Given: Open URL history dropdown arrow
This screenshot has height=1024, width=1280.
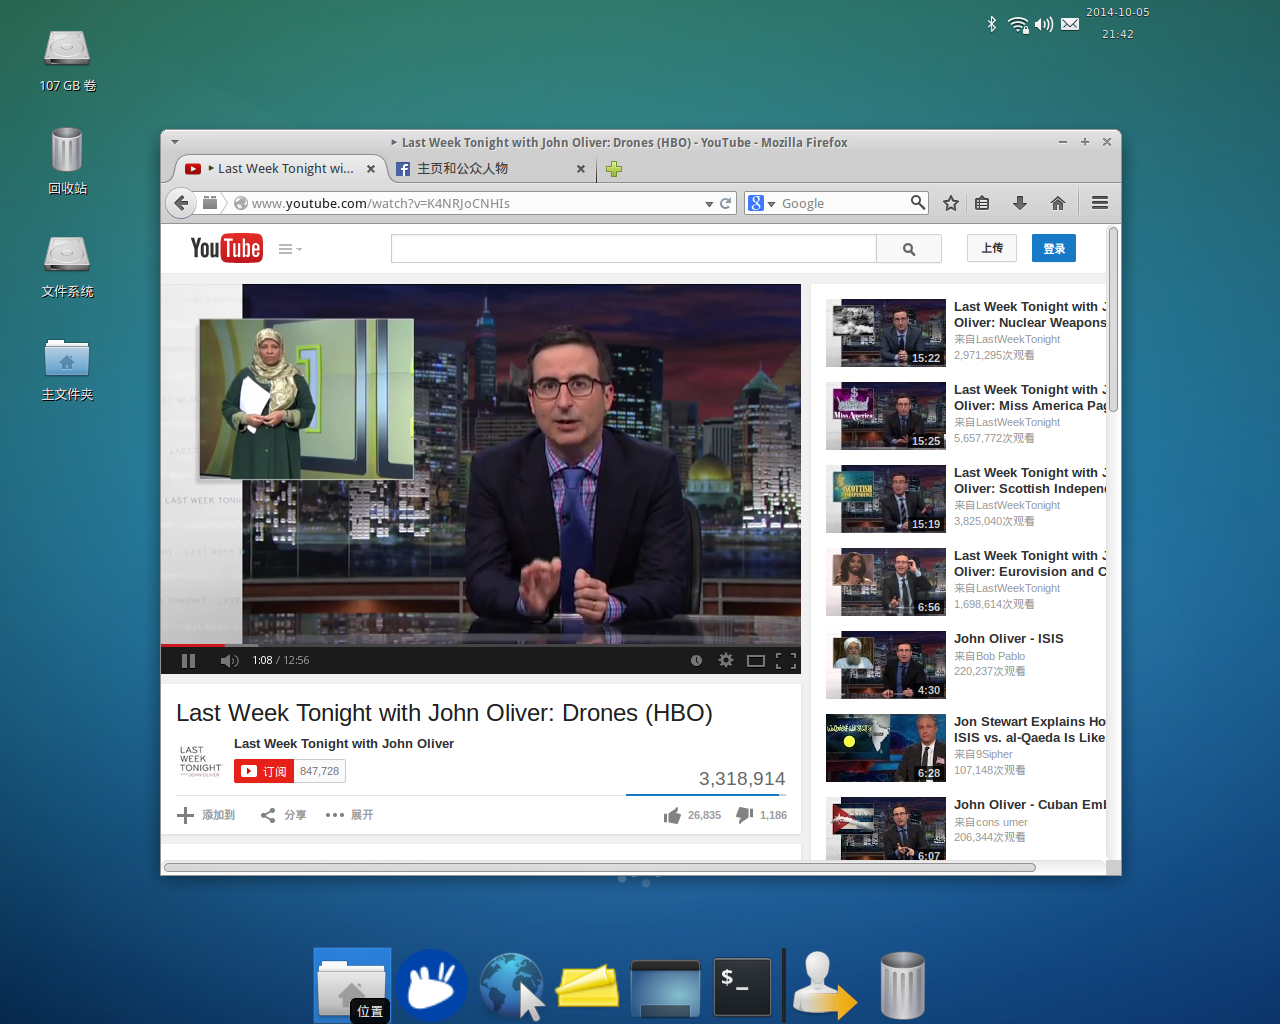Looking at the screenshot, I should (x=709, y=204).
